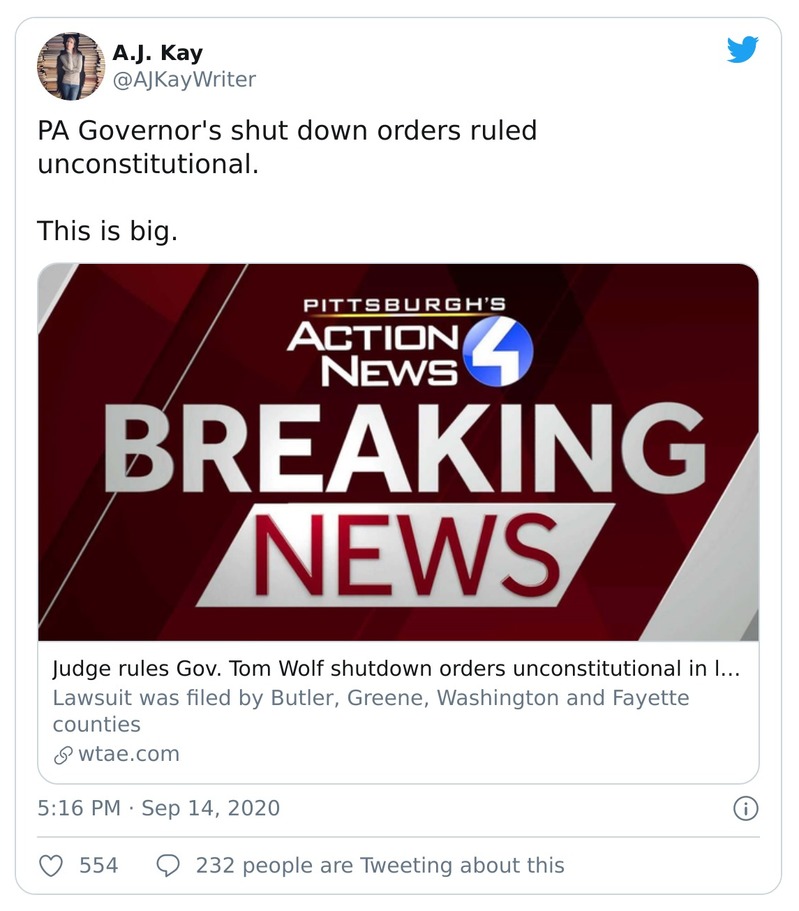Click the Twitter bird logo
Viewport: 799px width, 911px height.
point(742,50)
